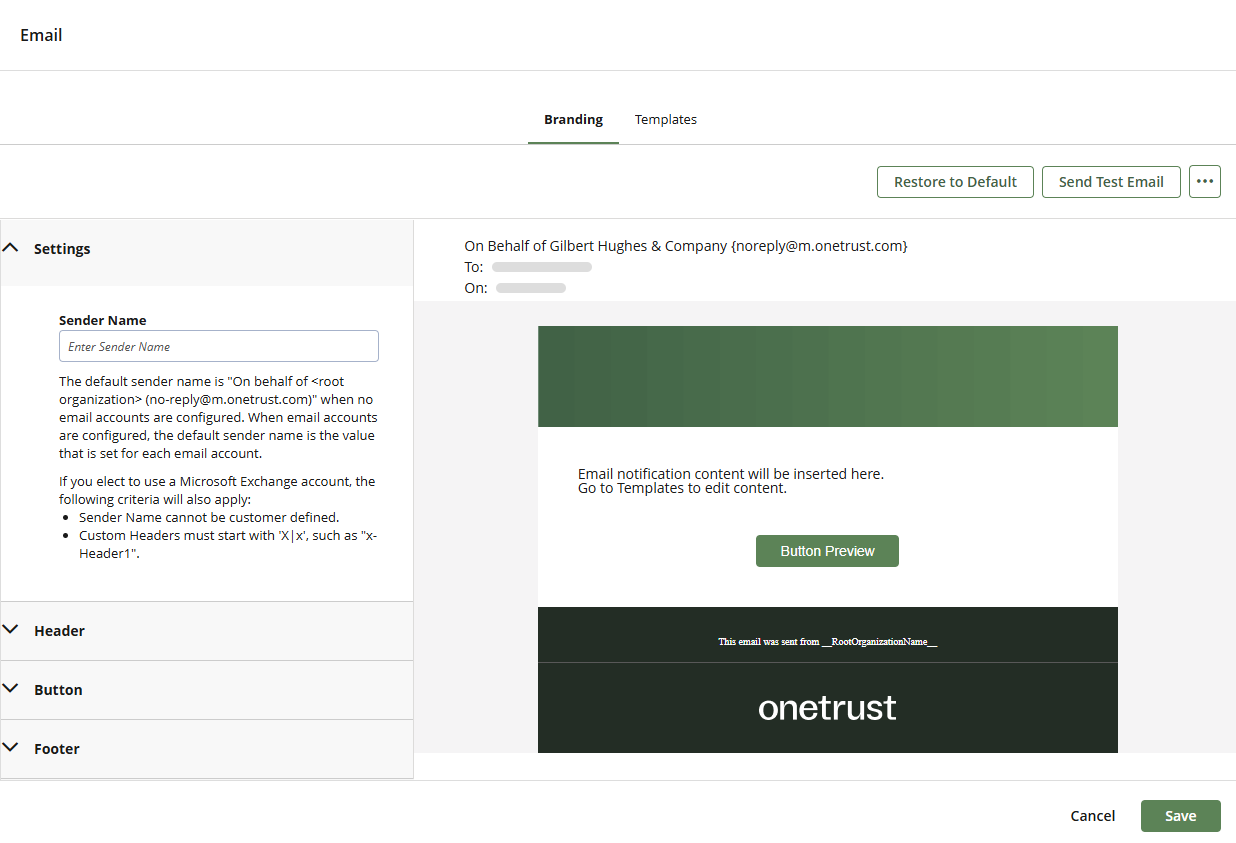Click 'Sender Name cannot be customer defined' bullet
The image size is (1236, 843).
[x=209, y=518]
